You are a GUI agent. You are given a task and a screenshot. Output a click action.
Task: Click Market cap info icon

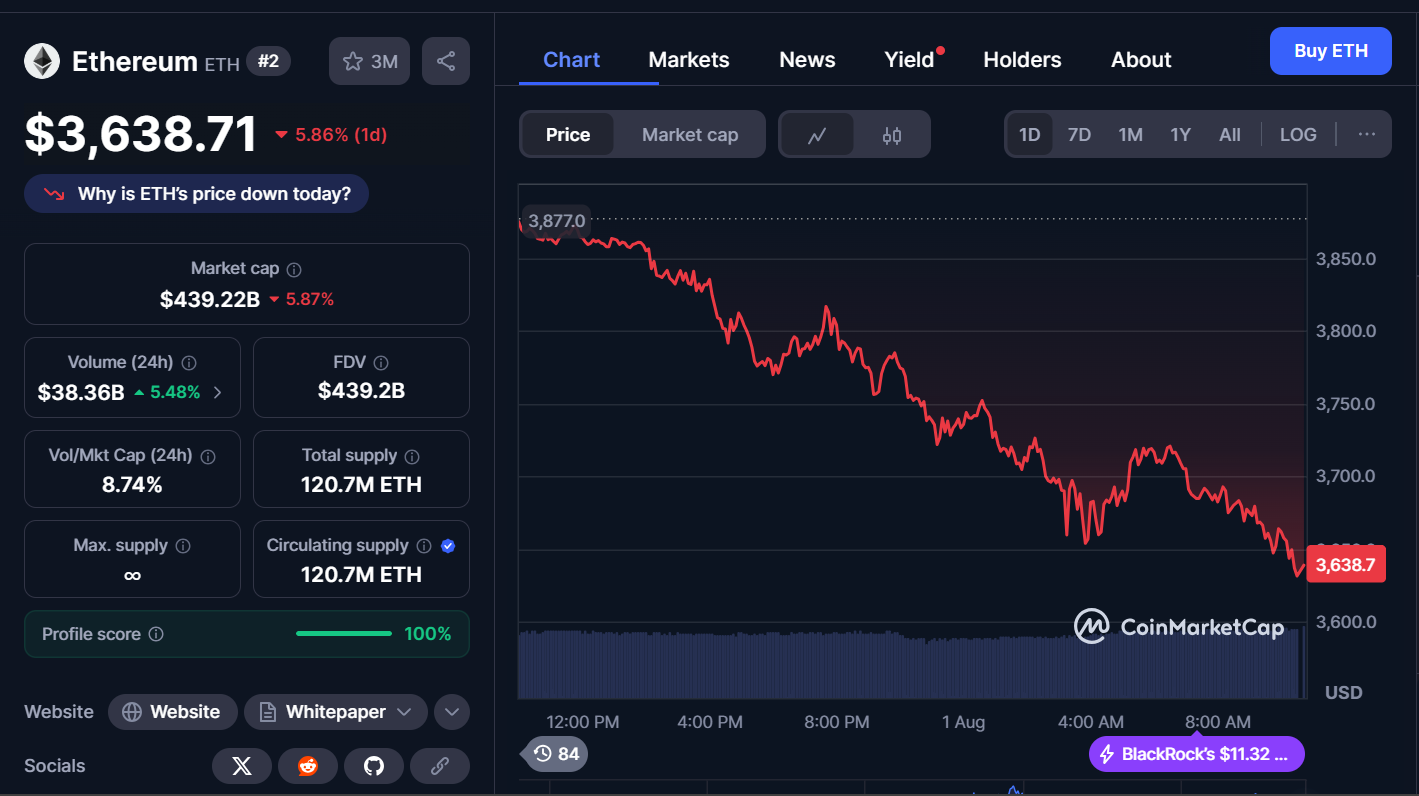point(294,269)
